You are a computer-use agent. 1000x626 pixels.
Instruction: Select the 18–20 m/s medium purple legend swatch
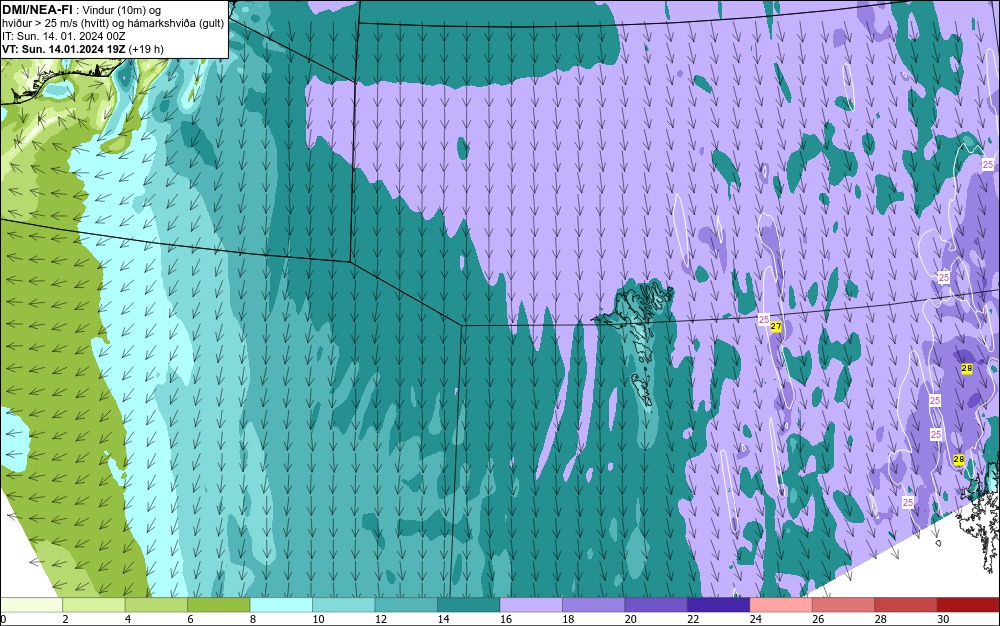point(594,605)
